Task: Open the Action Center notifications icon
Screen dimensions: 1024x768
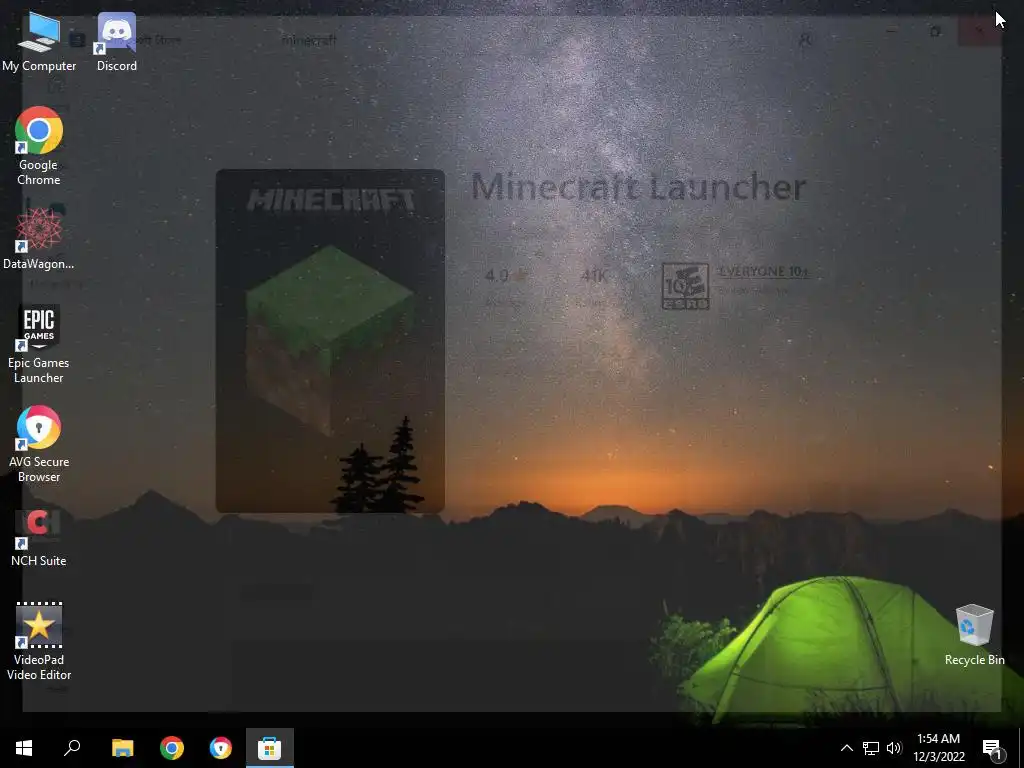Action: coord(993,748)
